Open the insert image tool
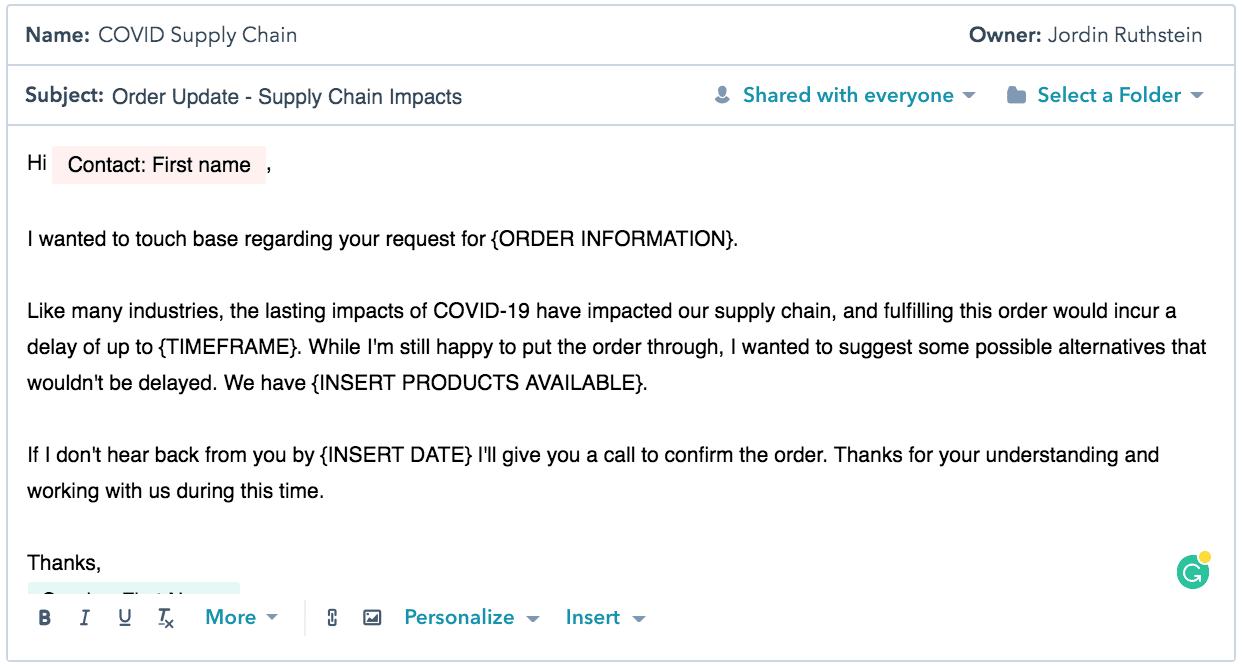The width and height of the screenshot is (1244, 670). pyautogui.click(x=372, y=617)
